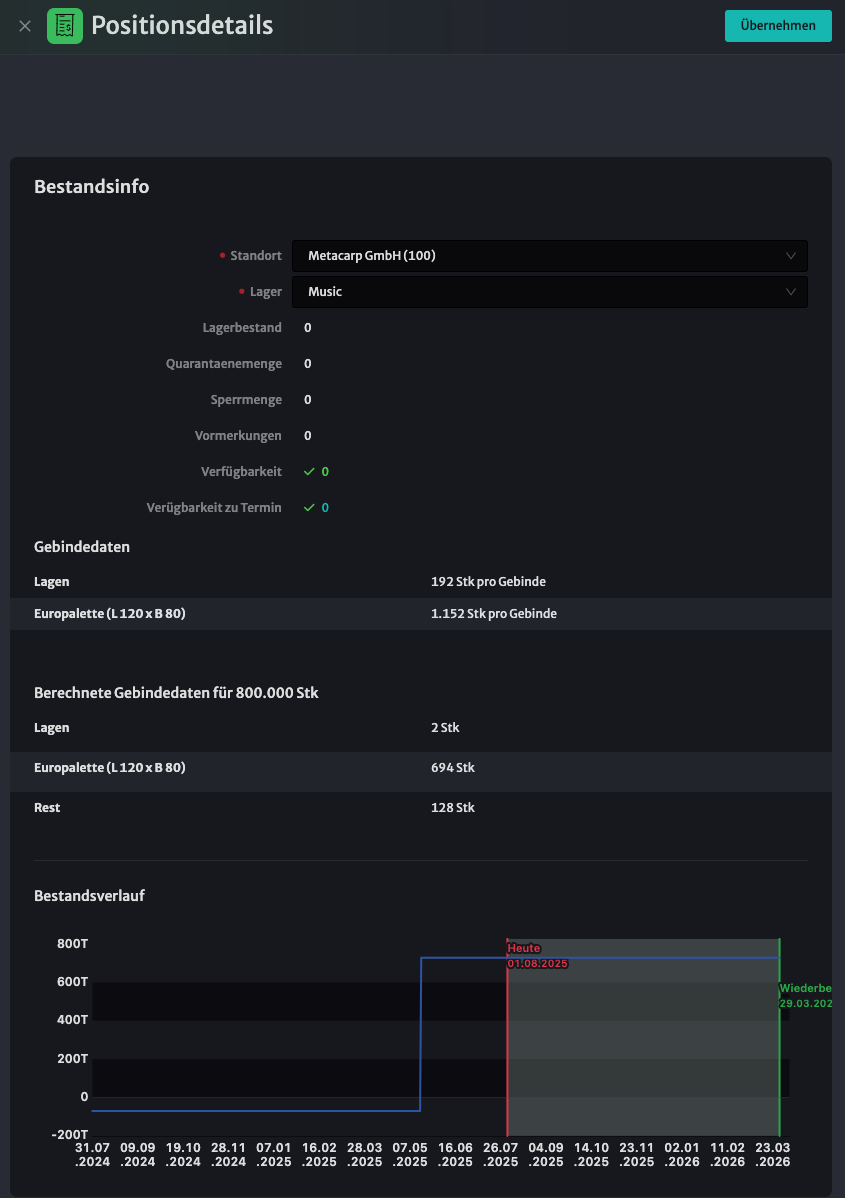Click the '128 Stk' Rest value
The image size is (845, 1198).
coord(452,808)
